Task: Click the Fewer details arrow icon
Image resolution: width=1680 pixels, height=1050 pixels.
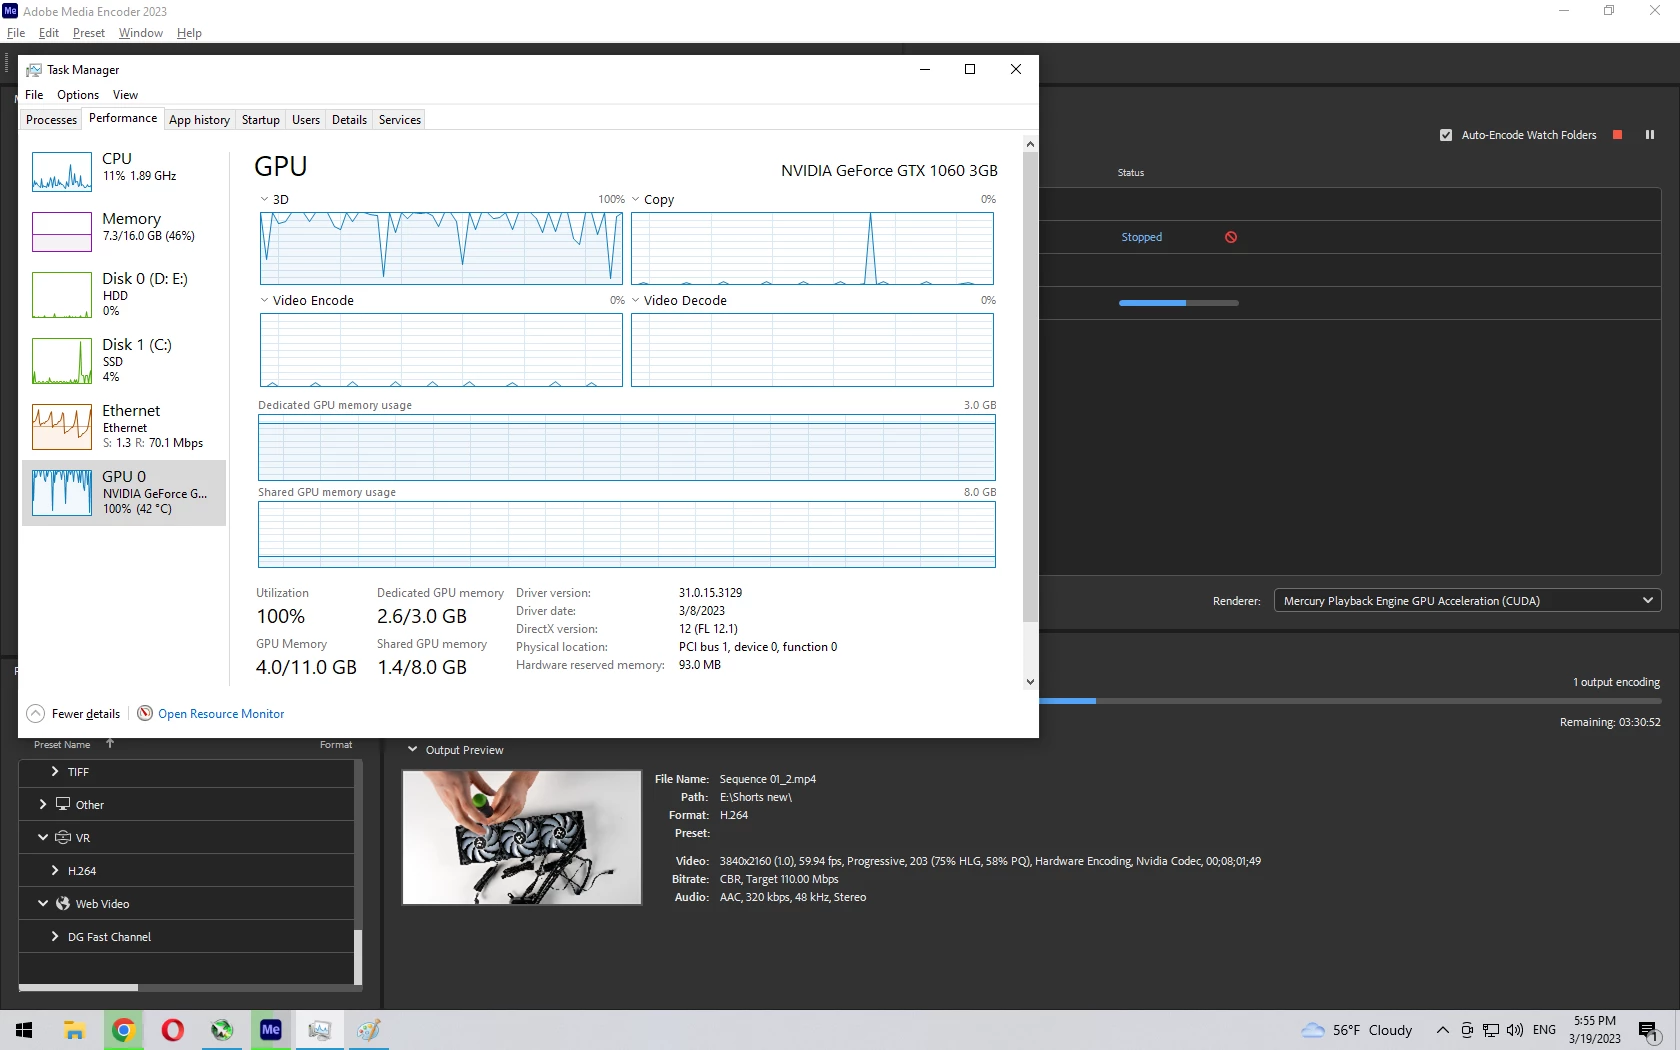Action: coord(35,713)
